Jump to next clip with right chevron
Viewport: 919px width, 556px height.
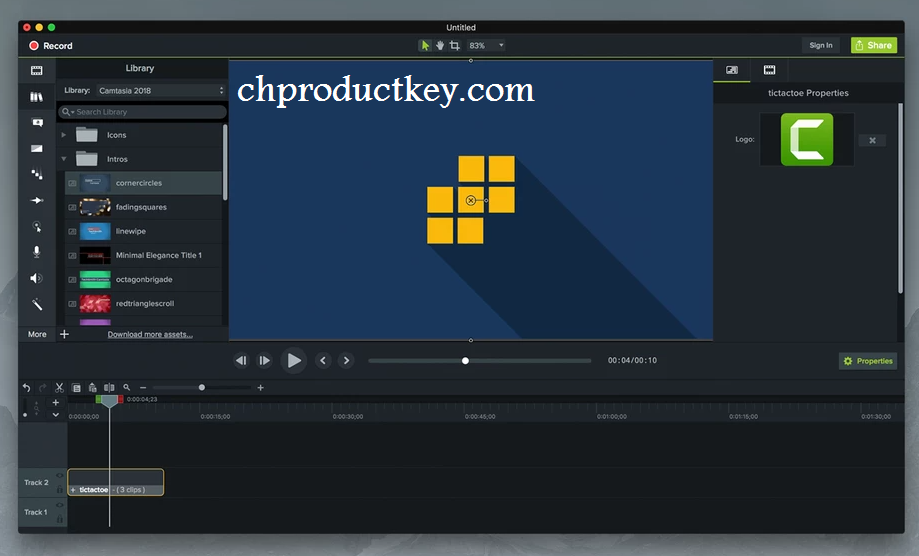click(346, 360)
